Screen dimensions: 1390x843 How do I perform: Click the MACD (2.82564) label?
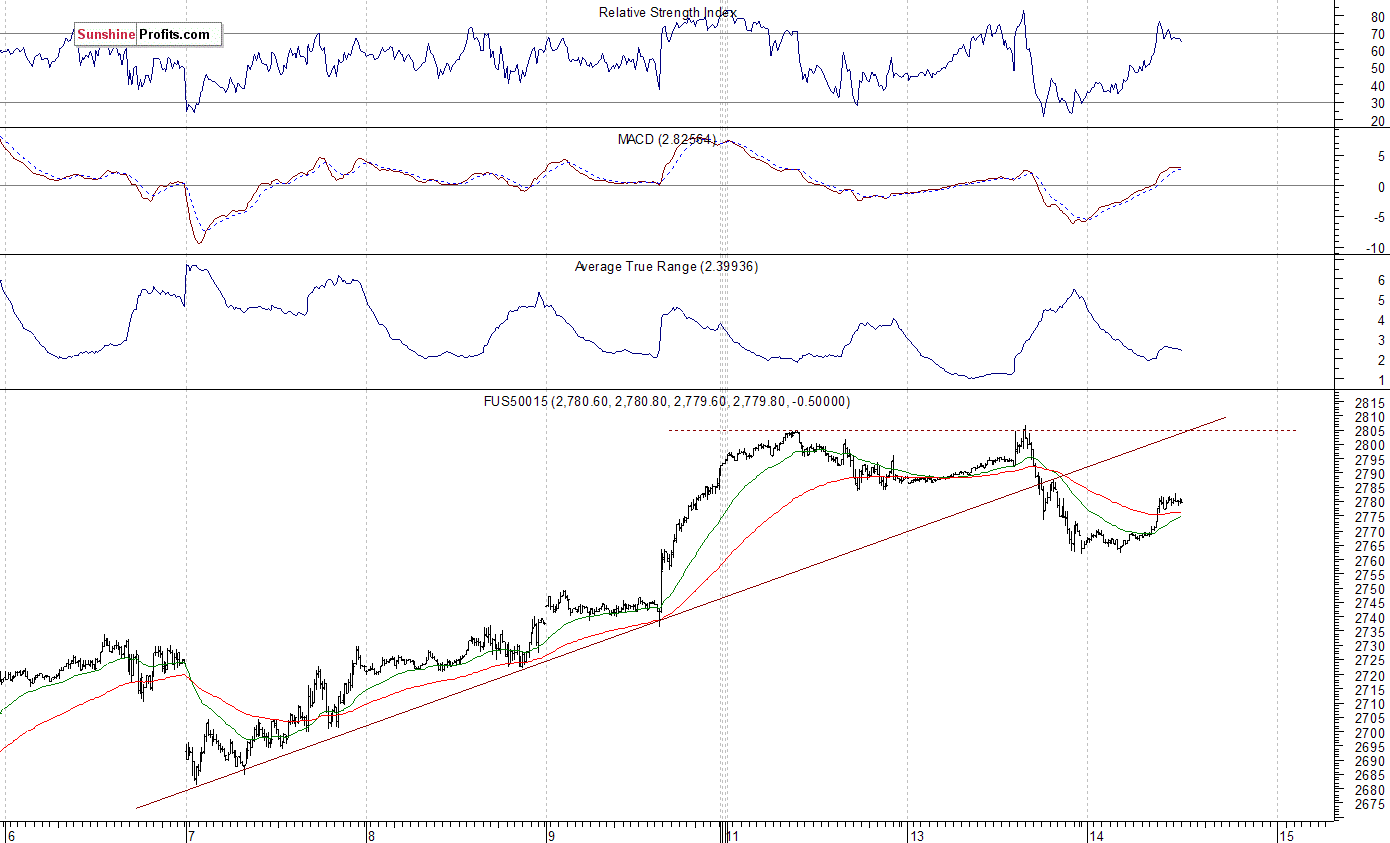click(x=667, y=139)
